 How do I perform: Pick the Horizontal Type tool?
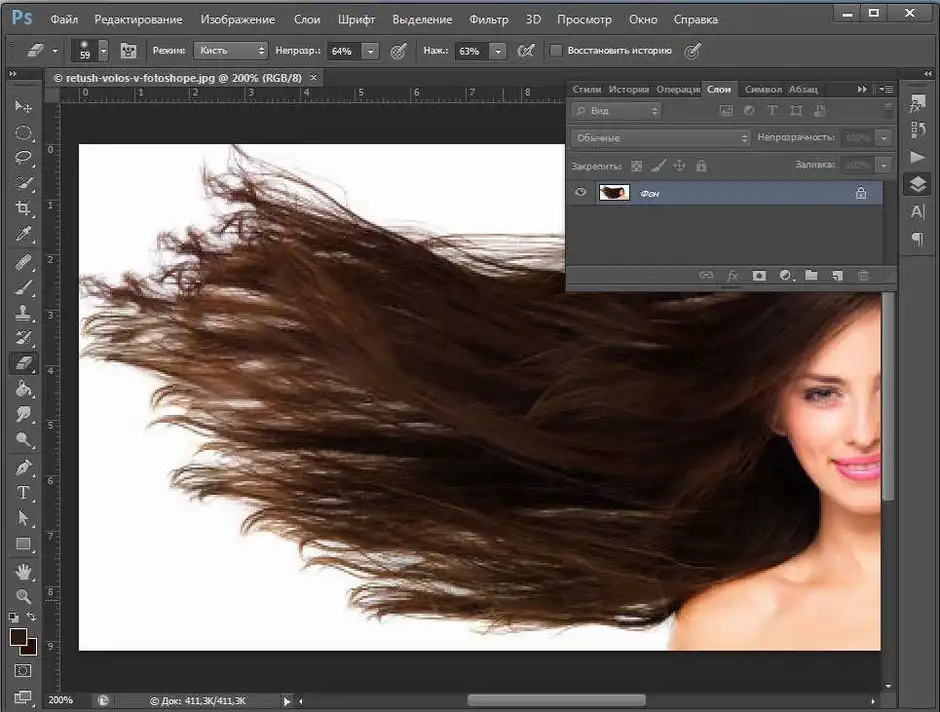pyautogui.click(x=23, y=492)
